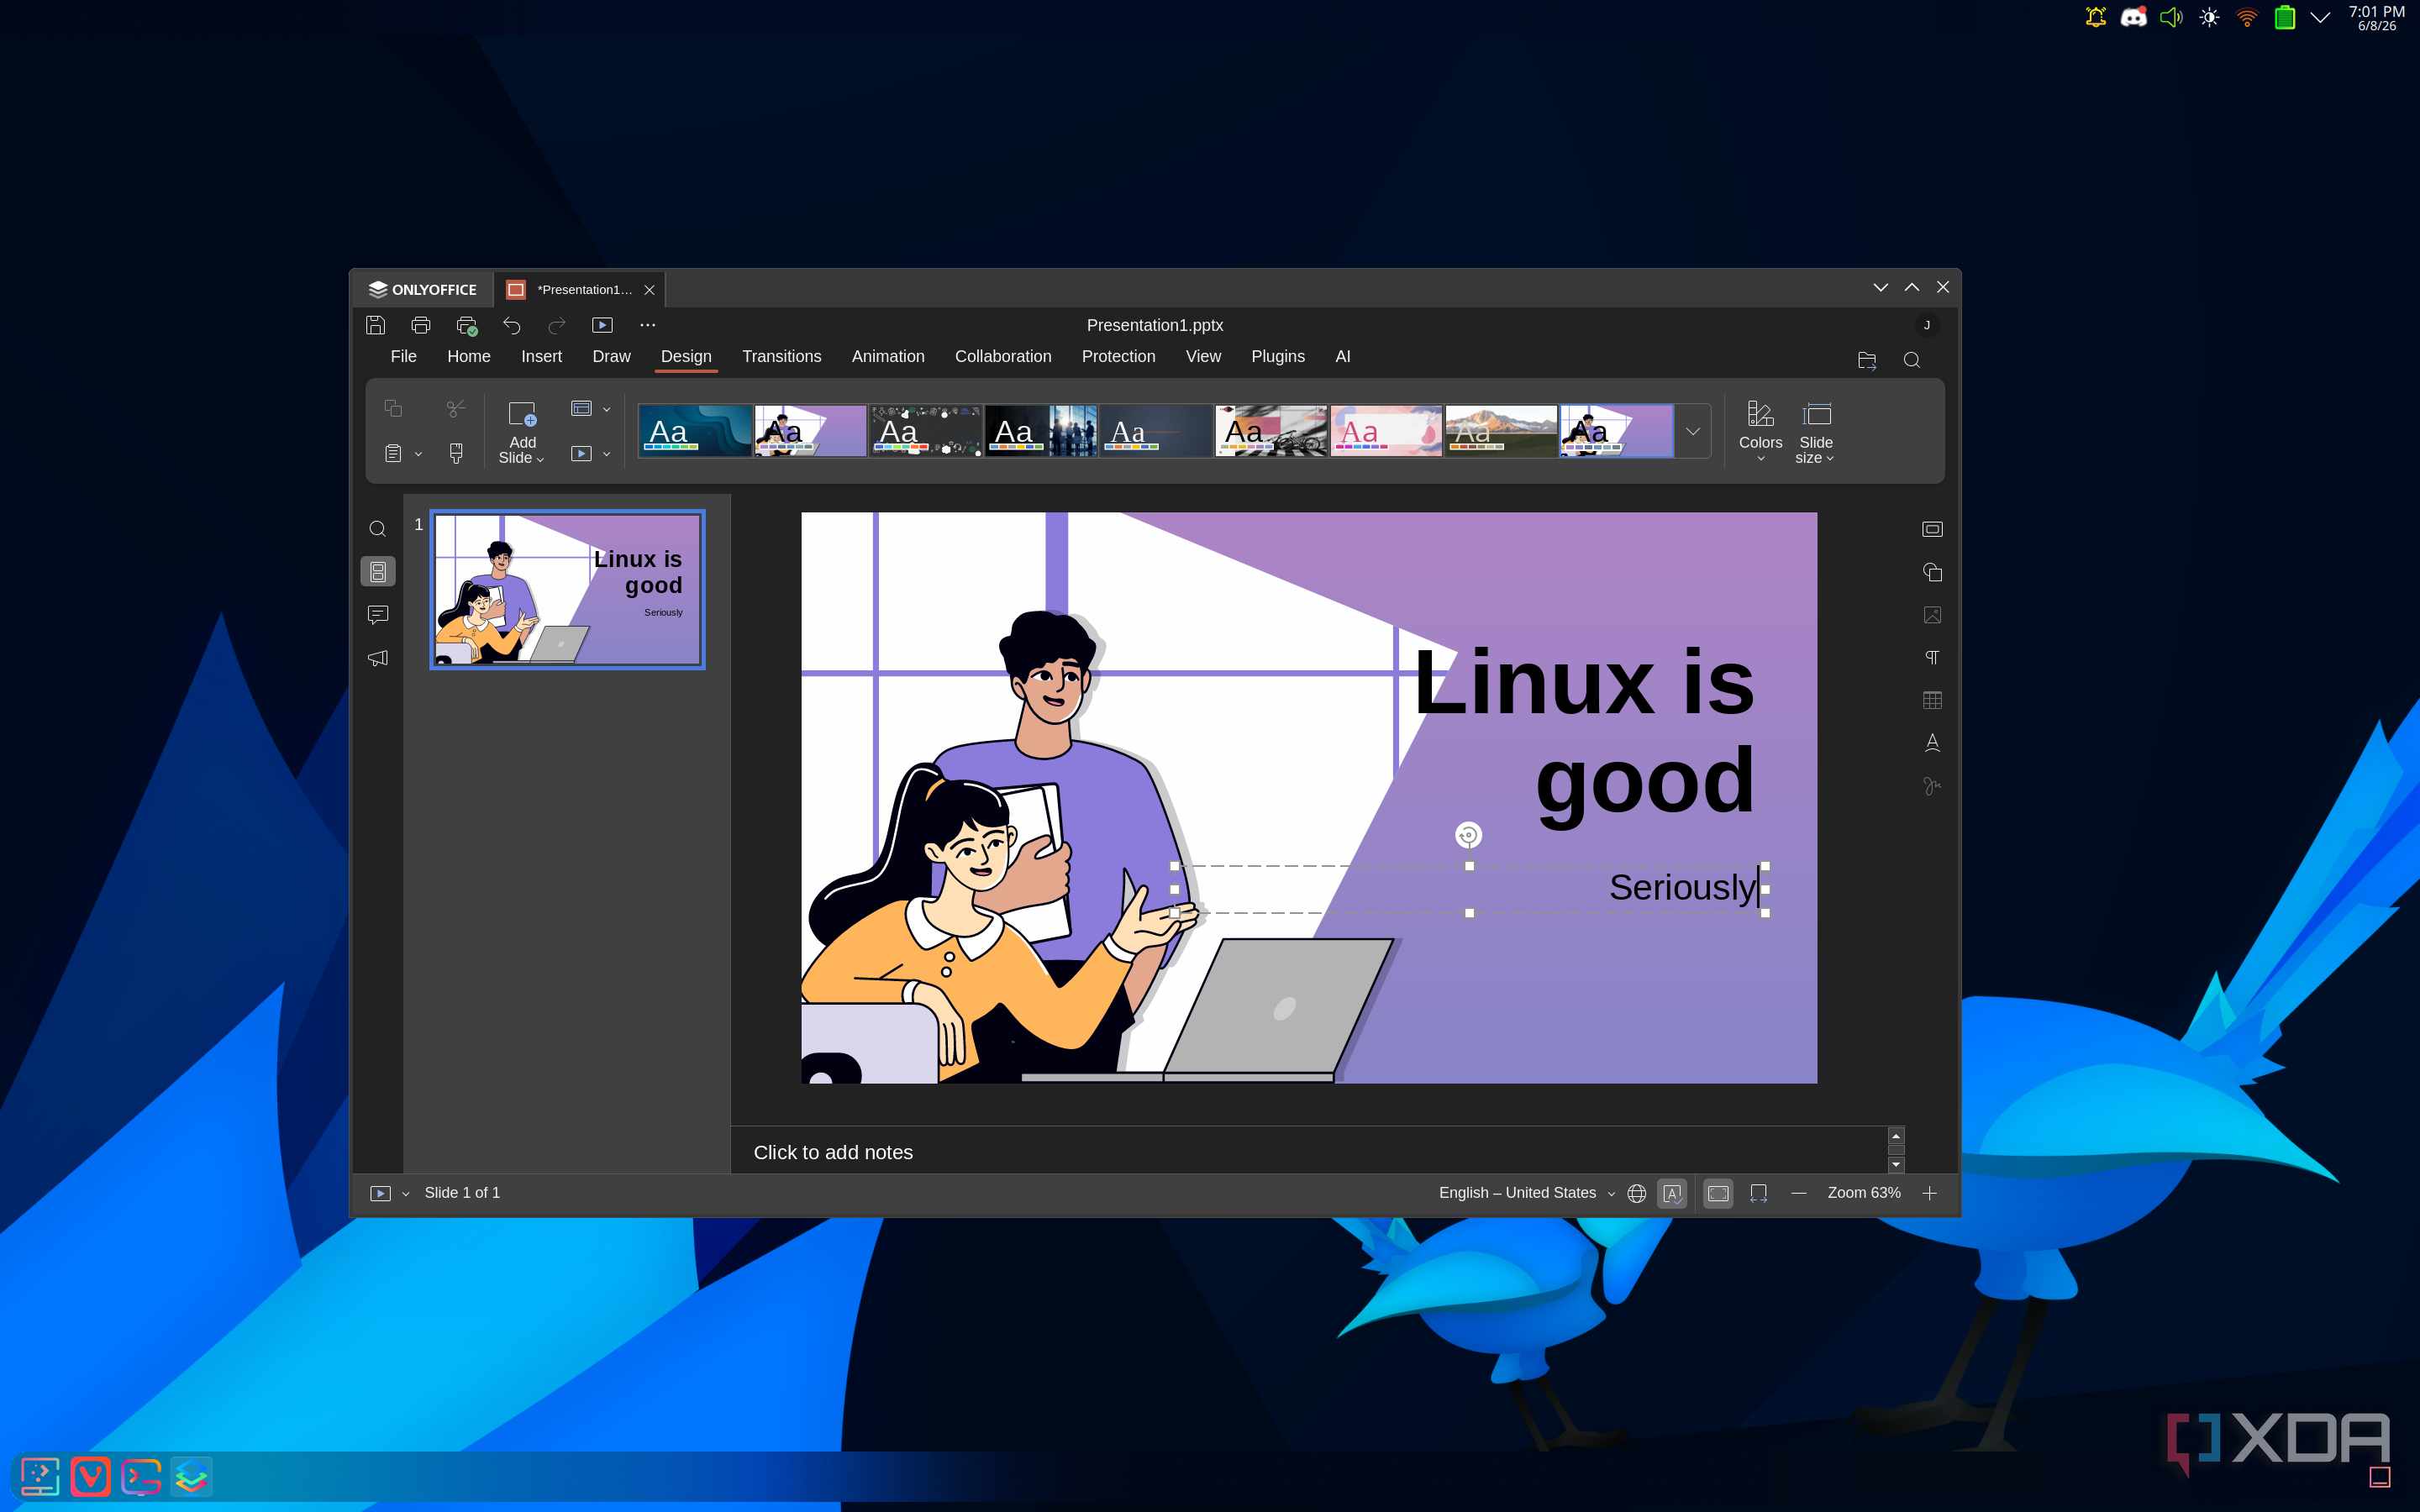
Task: Click Open file location folder icon
Action: coord(1867,360)
